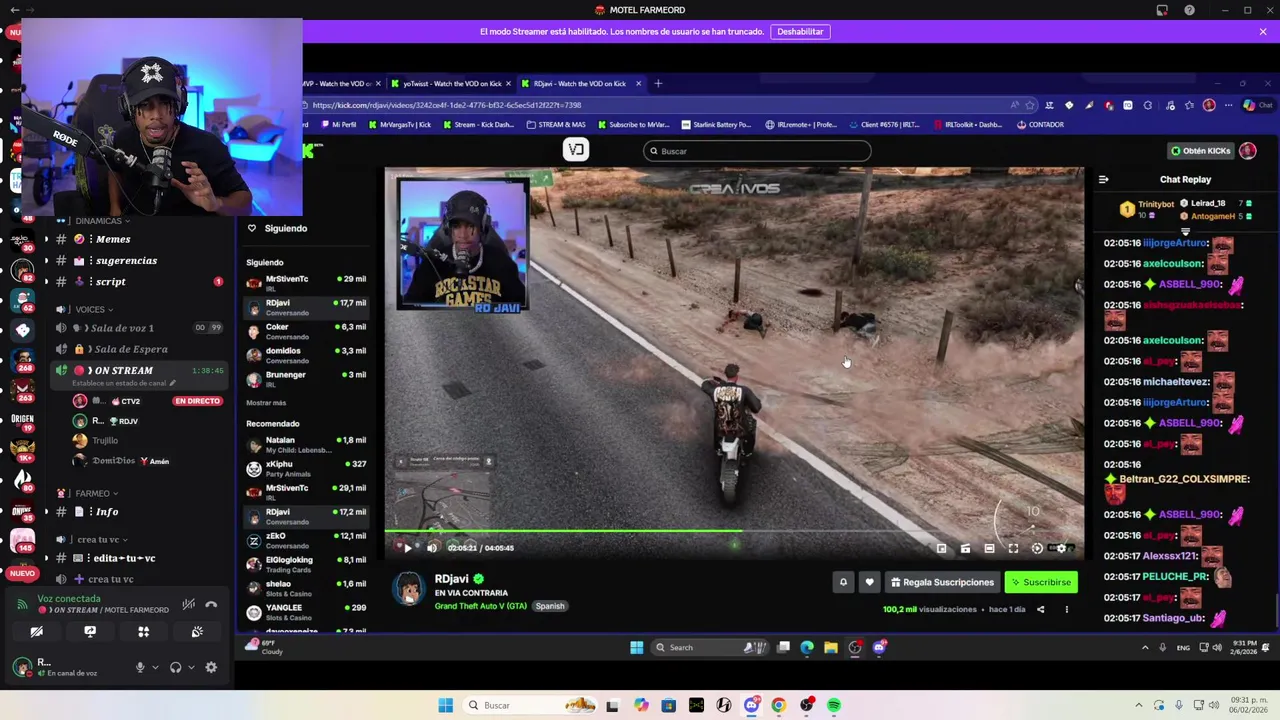Mute the Discord microphone
The width and height of the screenshot is (1280, 720).
coord(140,668)
